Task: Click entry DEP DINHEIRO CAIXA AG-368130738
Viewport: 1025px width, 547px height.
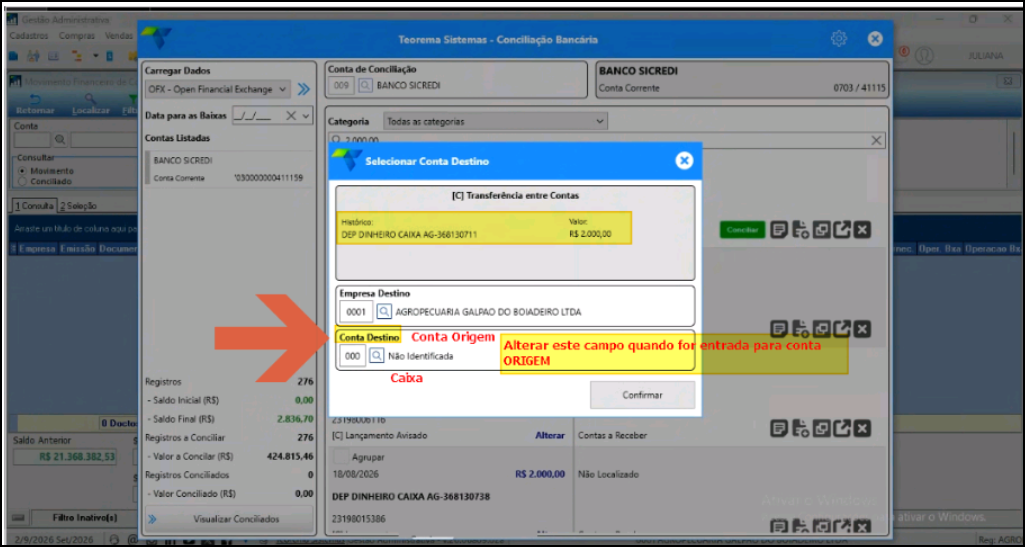Action: coord(411,497)
